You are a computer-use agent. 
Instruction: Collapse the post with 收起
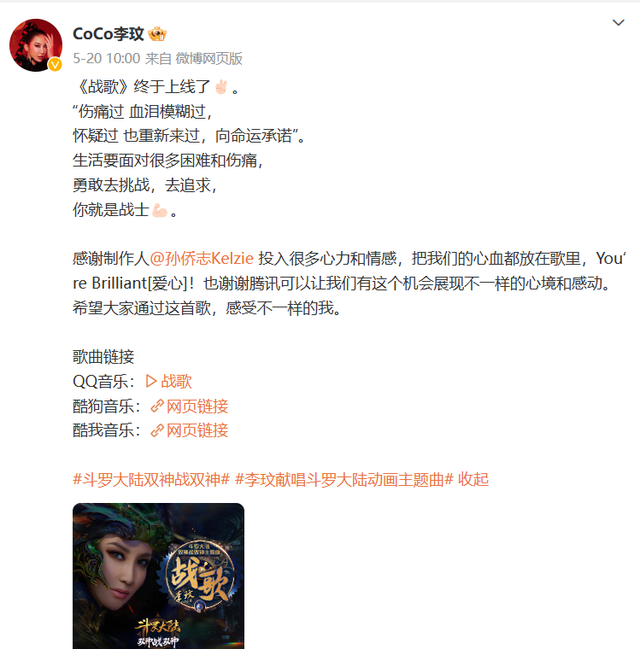pyautogui.click(x=473, y=480)
